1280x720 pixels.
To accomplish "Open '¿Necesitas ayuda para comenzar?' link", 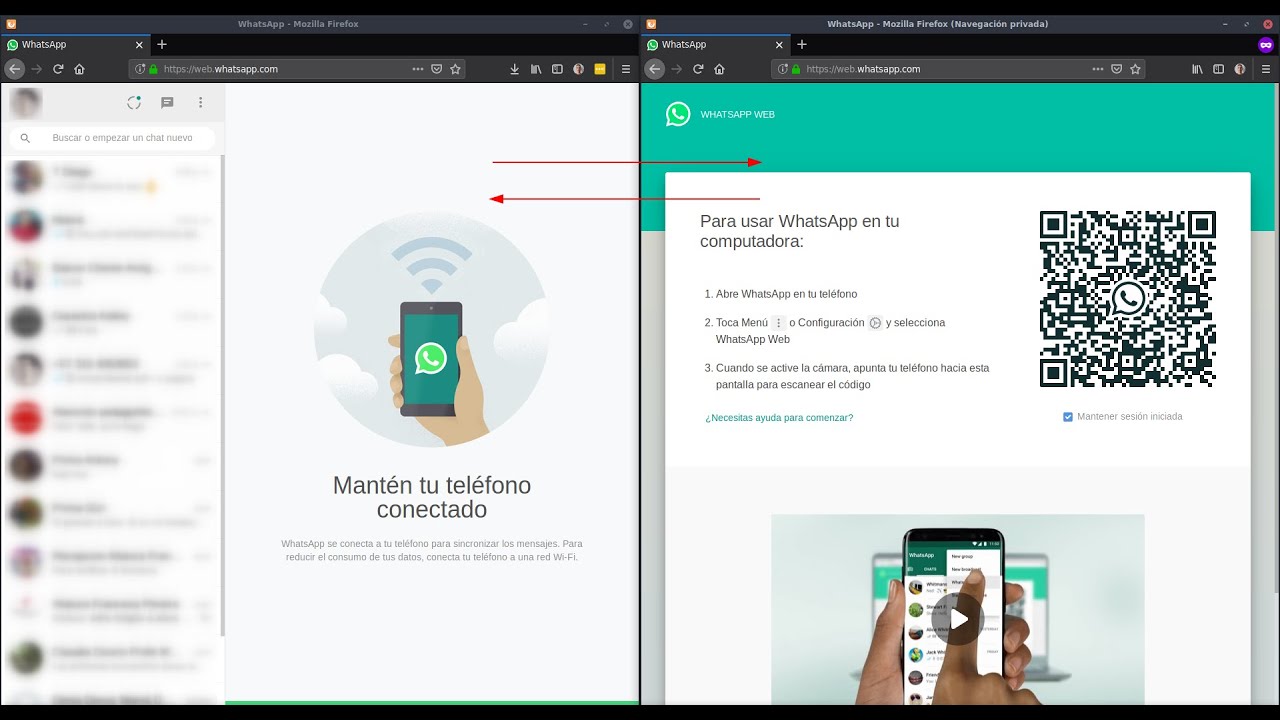I will (x=779, y=418).
